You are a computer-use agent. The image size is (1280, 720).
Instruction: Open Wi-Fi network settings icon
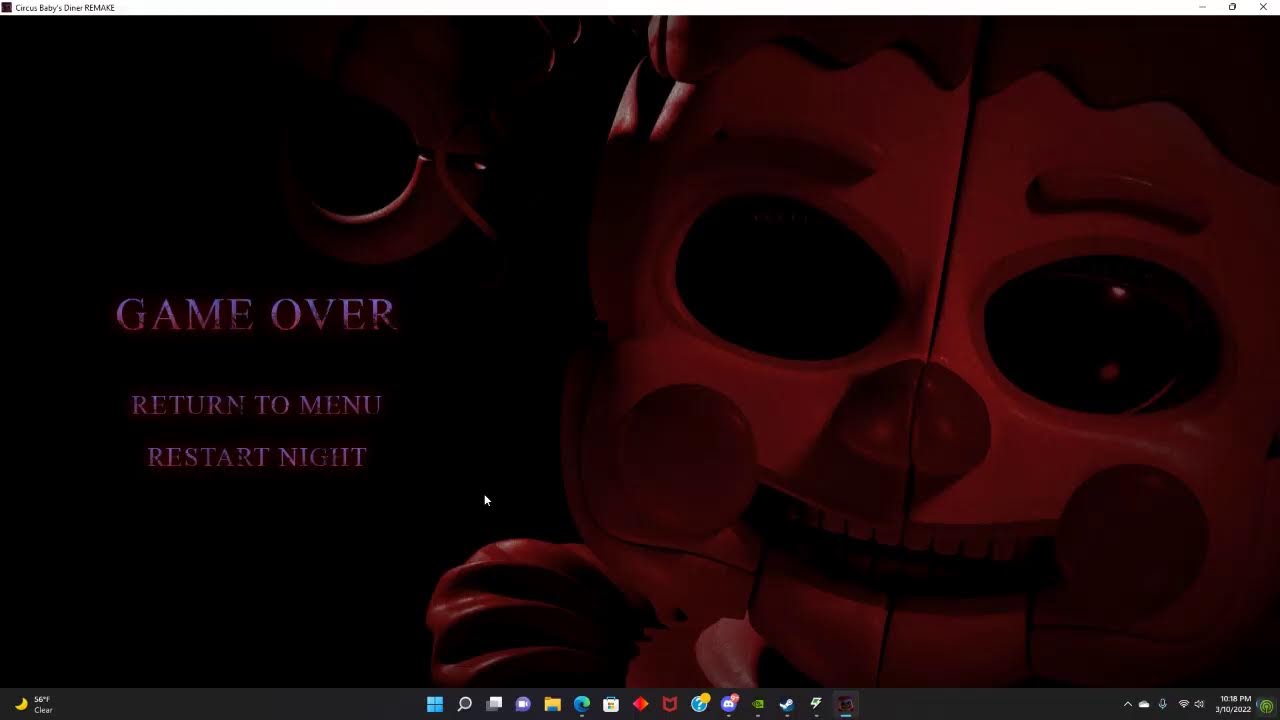tap(1184, 705)
